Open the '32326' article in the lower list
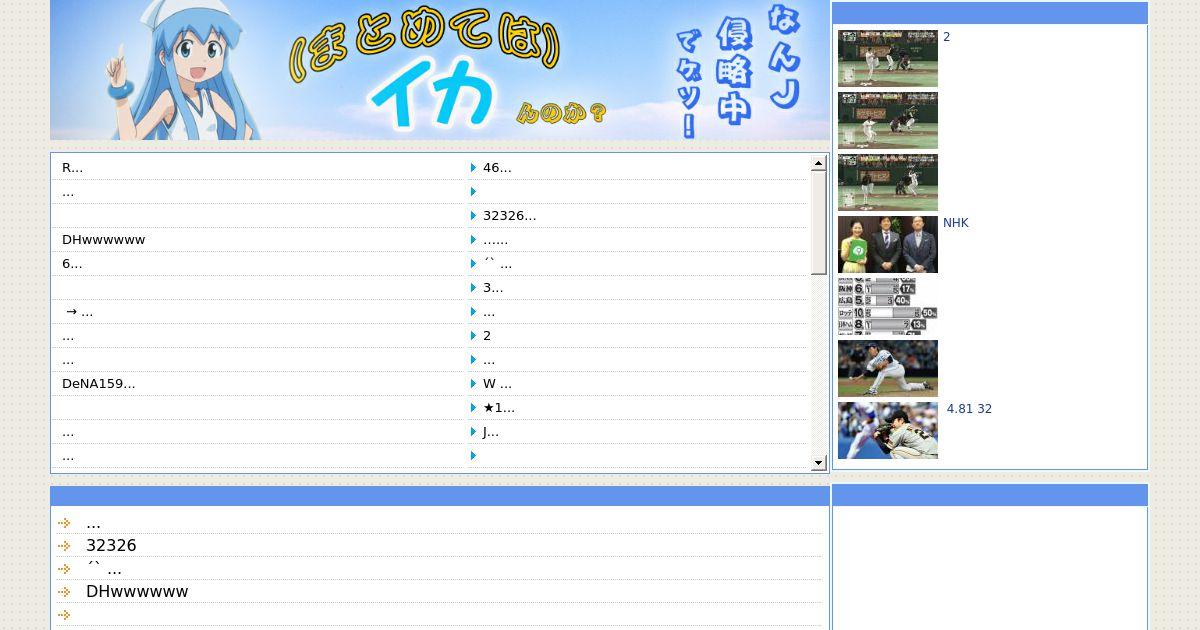The image size is (1200, 630). click(x=111, y=546)
